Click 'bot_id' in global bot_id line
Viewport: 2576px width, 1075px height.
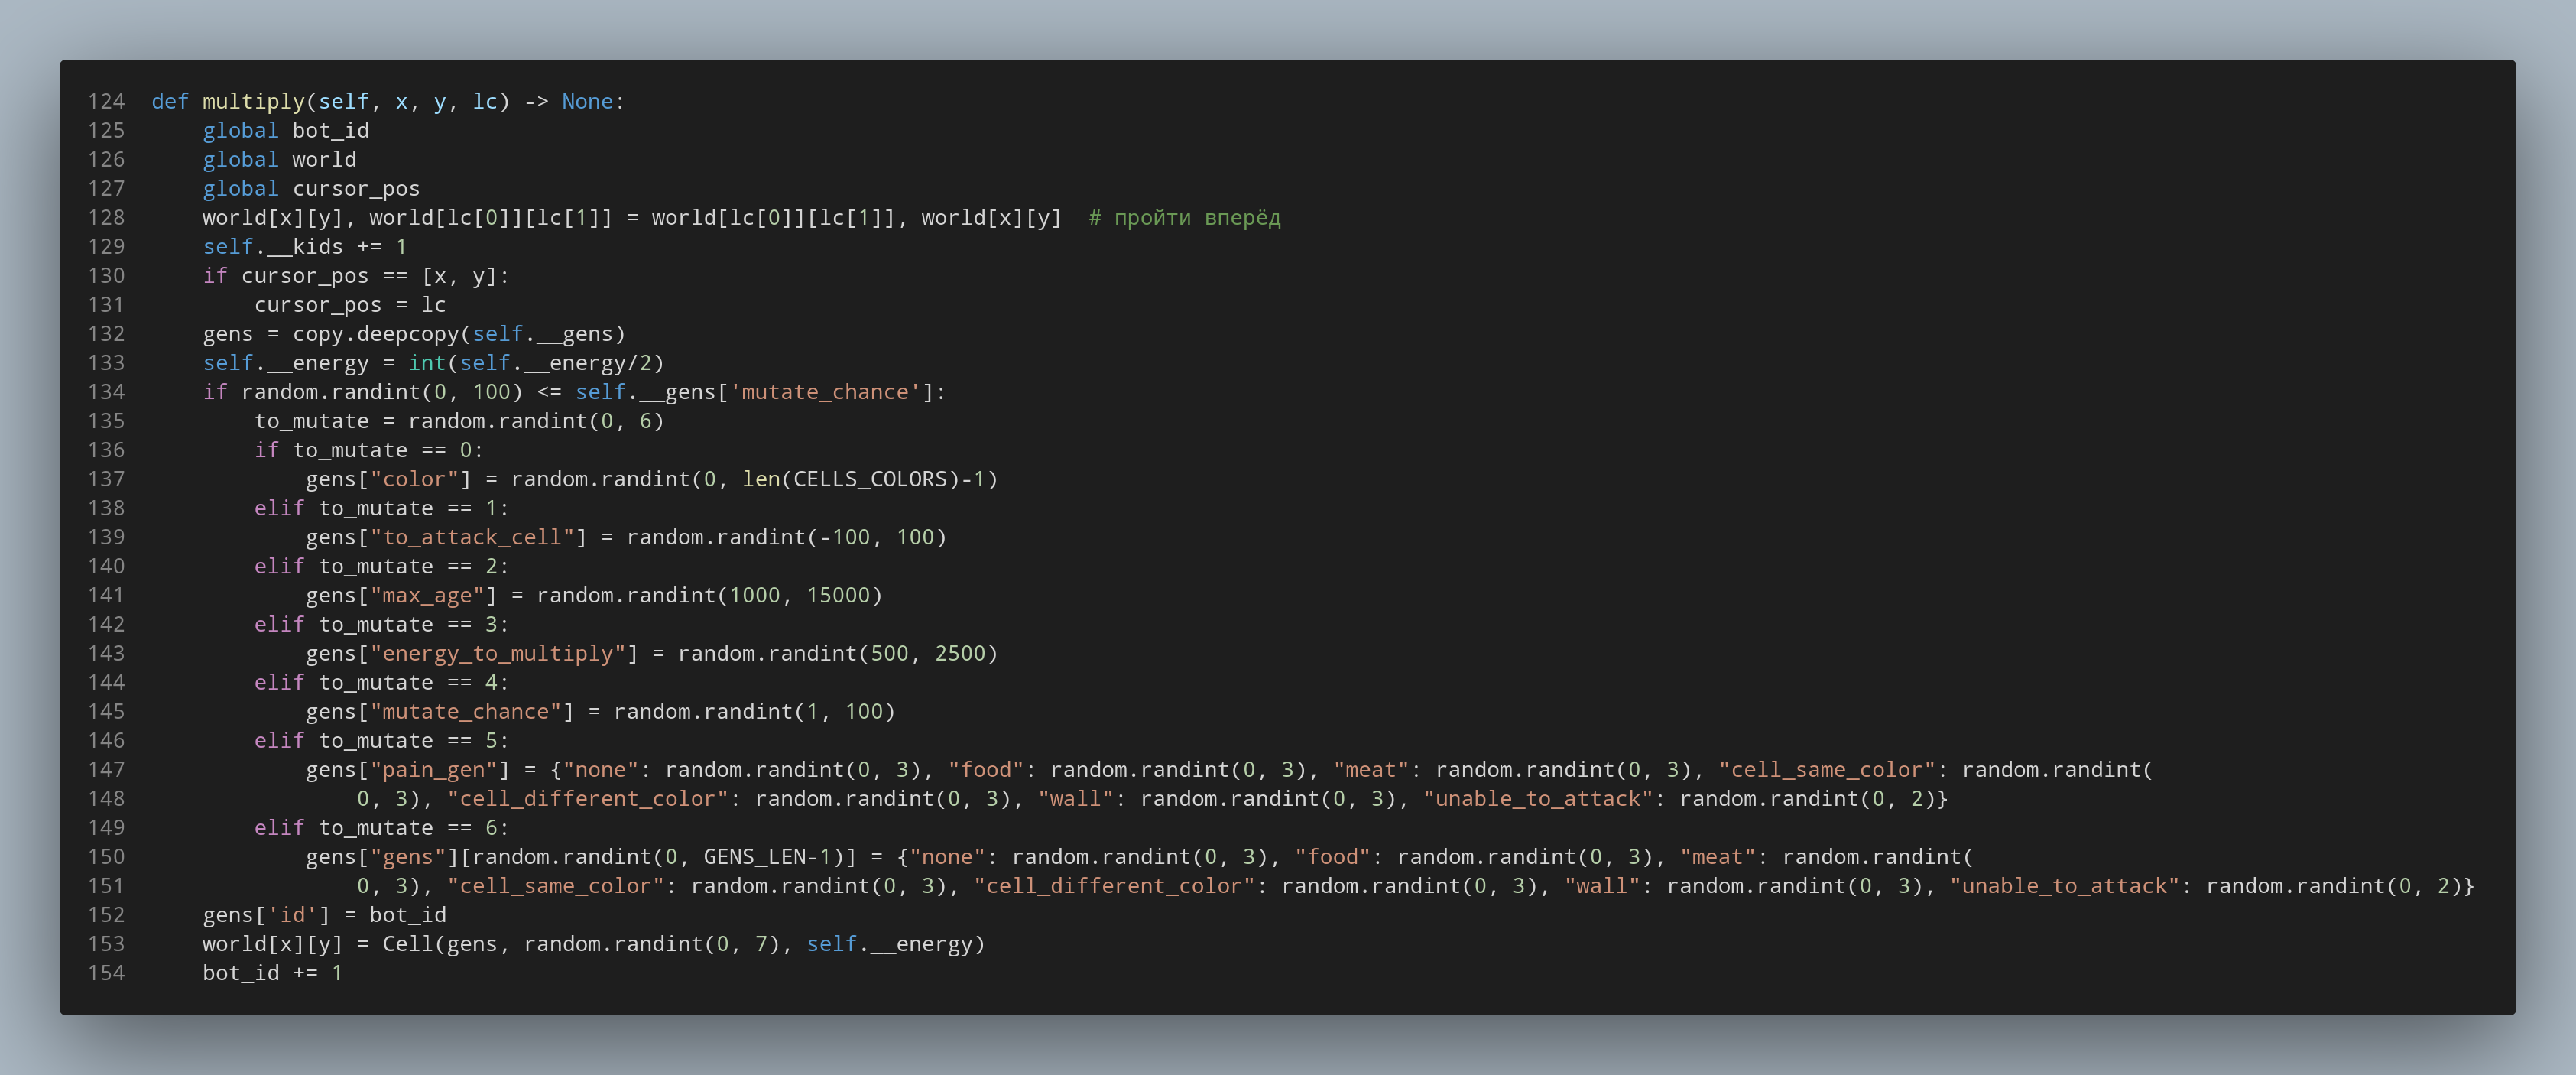(x=331, y=131)
